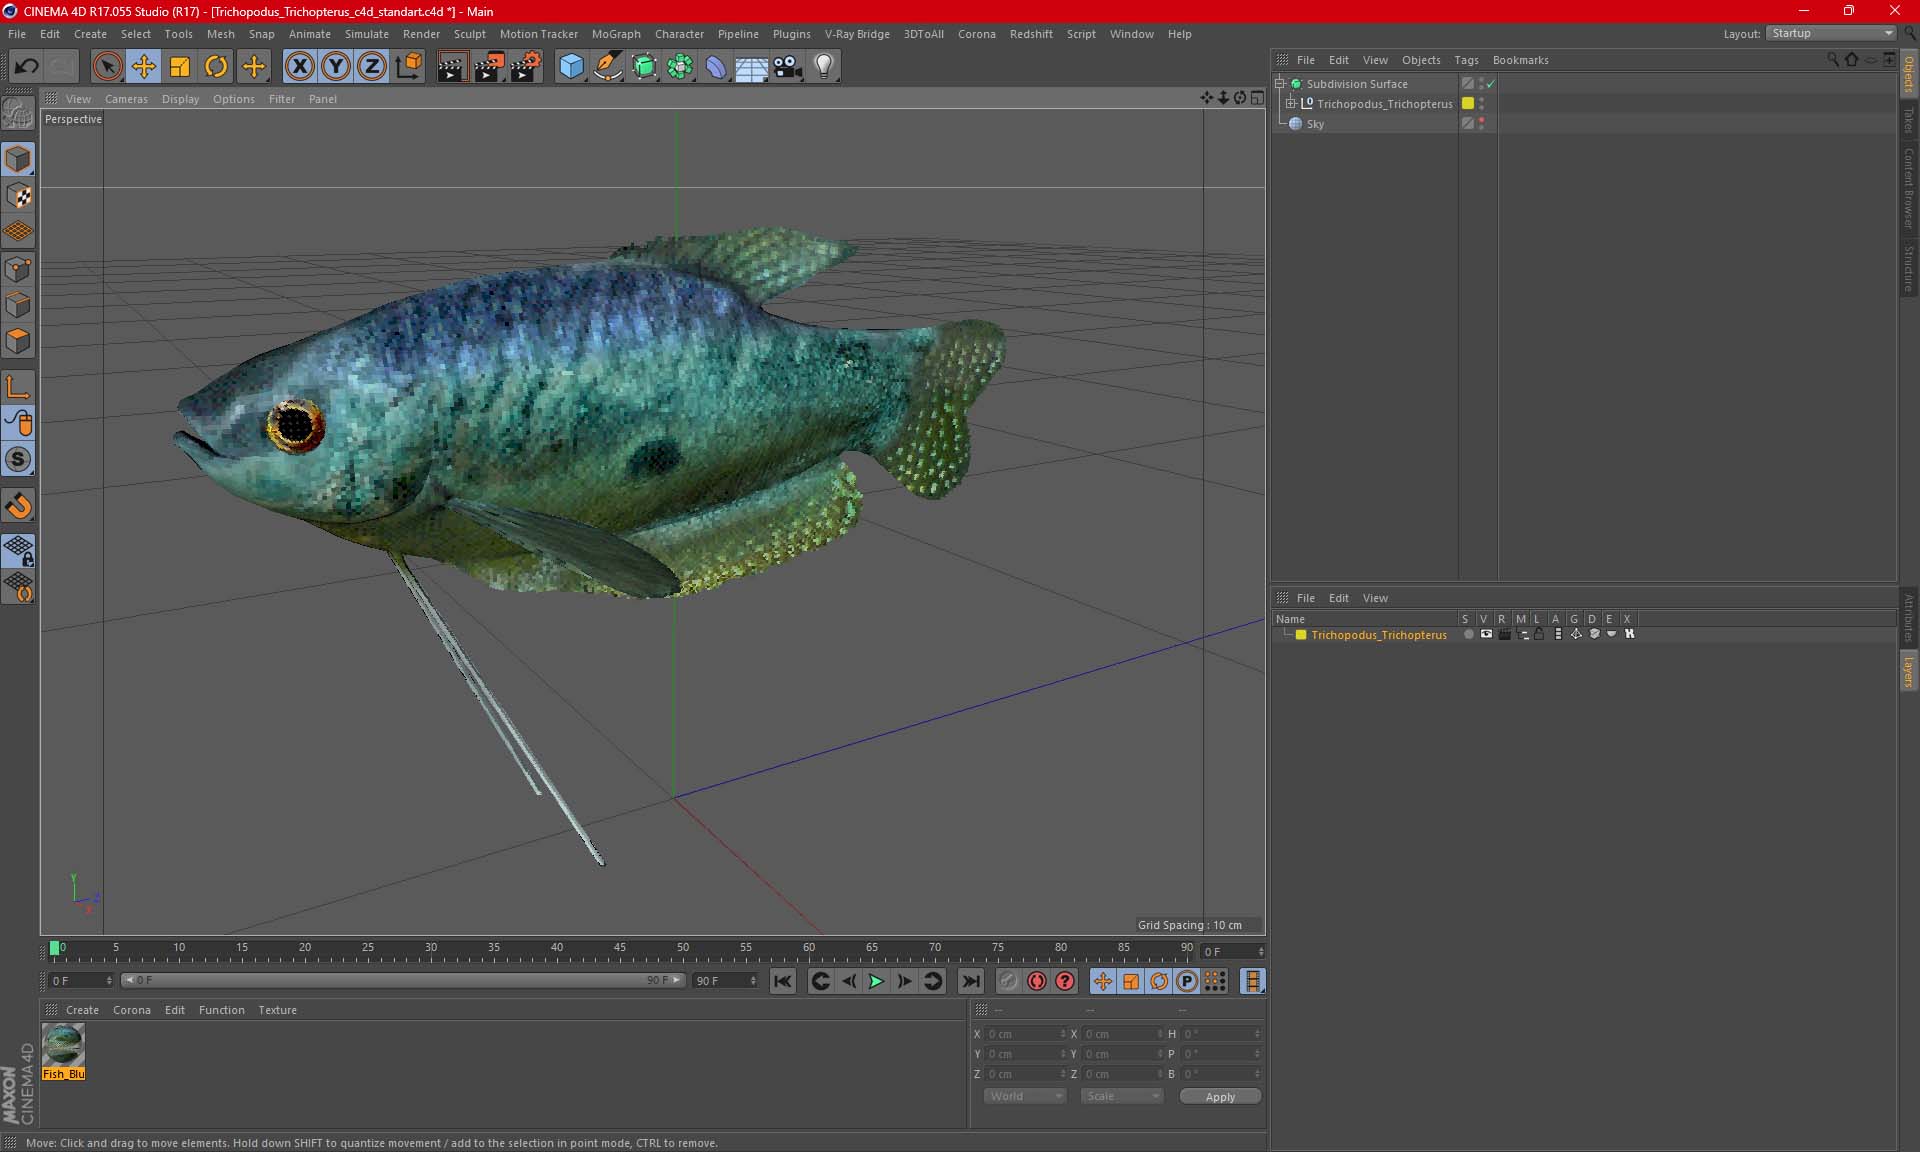Click the timeline ruler at frame 45

click(x=619, y=948)
